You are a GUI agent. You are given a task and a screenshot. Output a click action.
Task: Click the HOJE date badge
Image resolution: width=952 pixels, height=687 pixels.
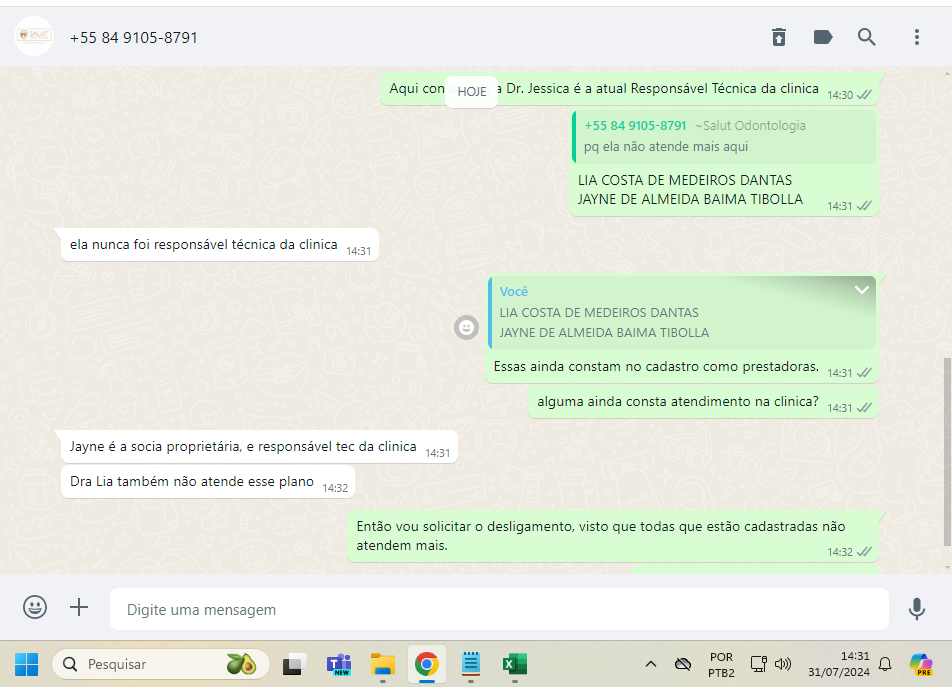click(x=472, y=92)
